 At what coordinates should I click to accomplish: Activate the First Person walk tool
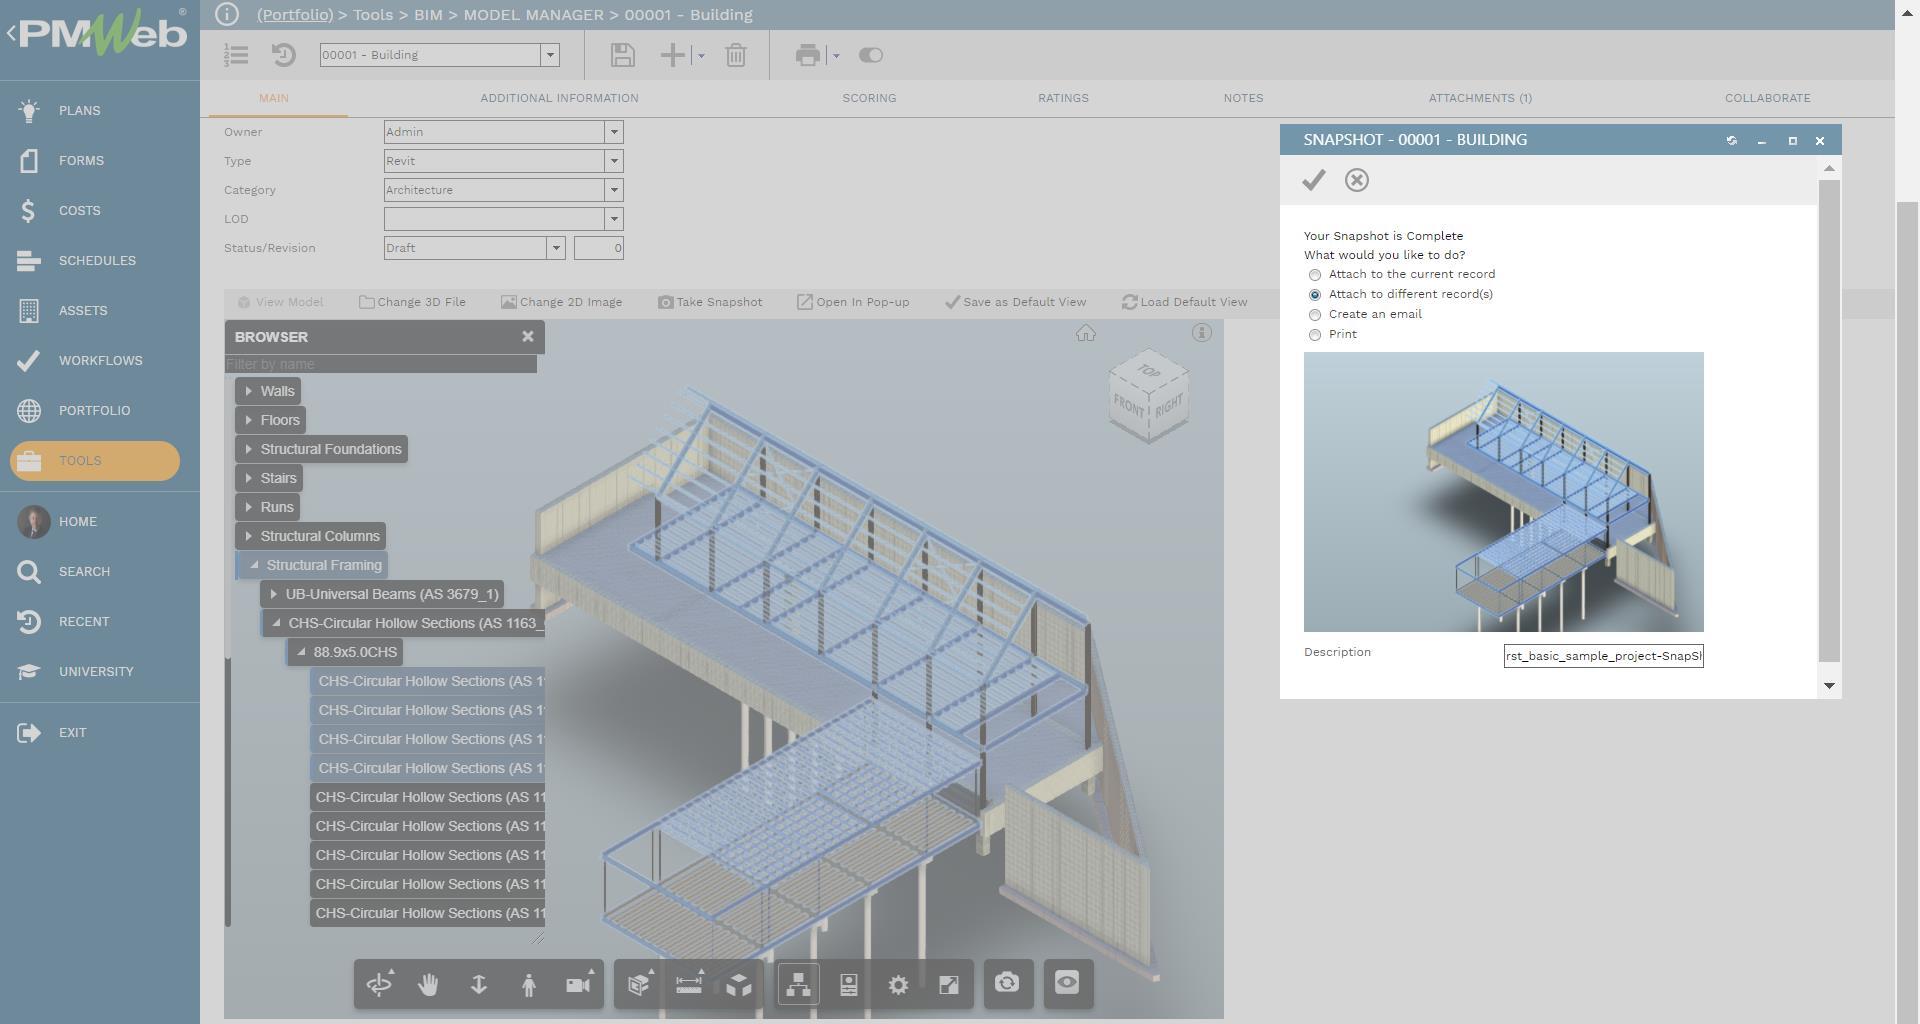(529, 984)
